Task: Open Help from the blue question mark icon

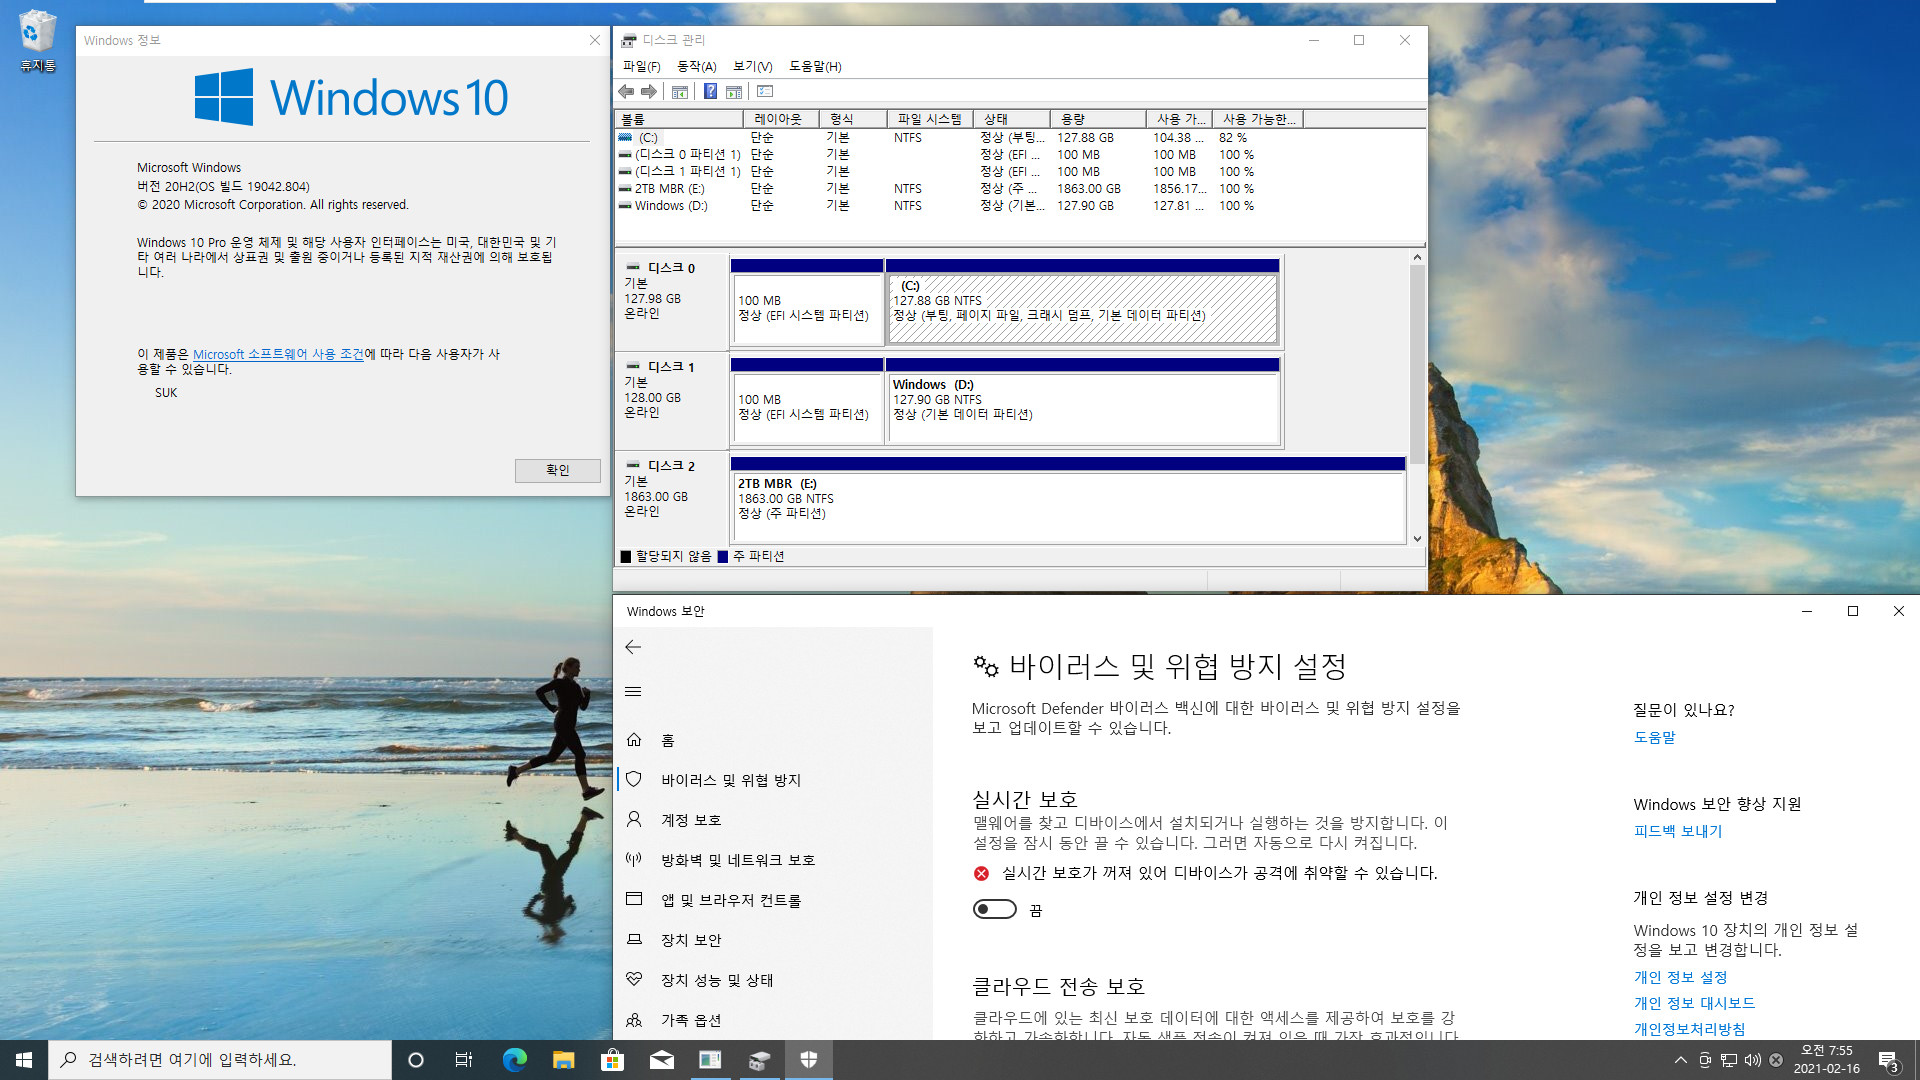Action: click(x=710, y=92)
